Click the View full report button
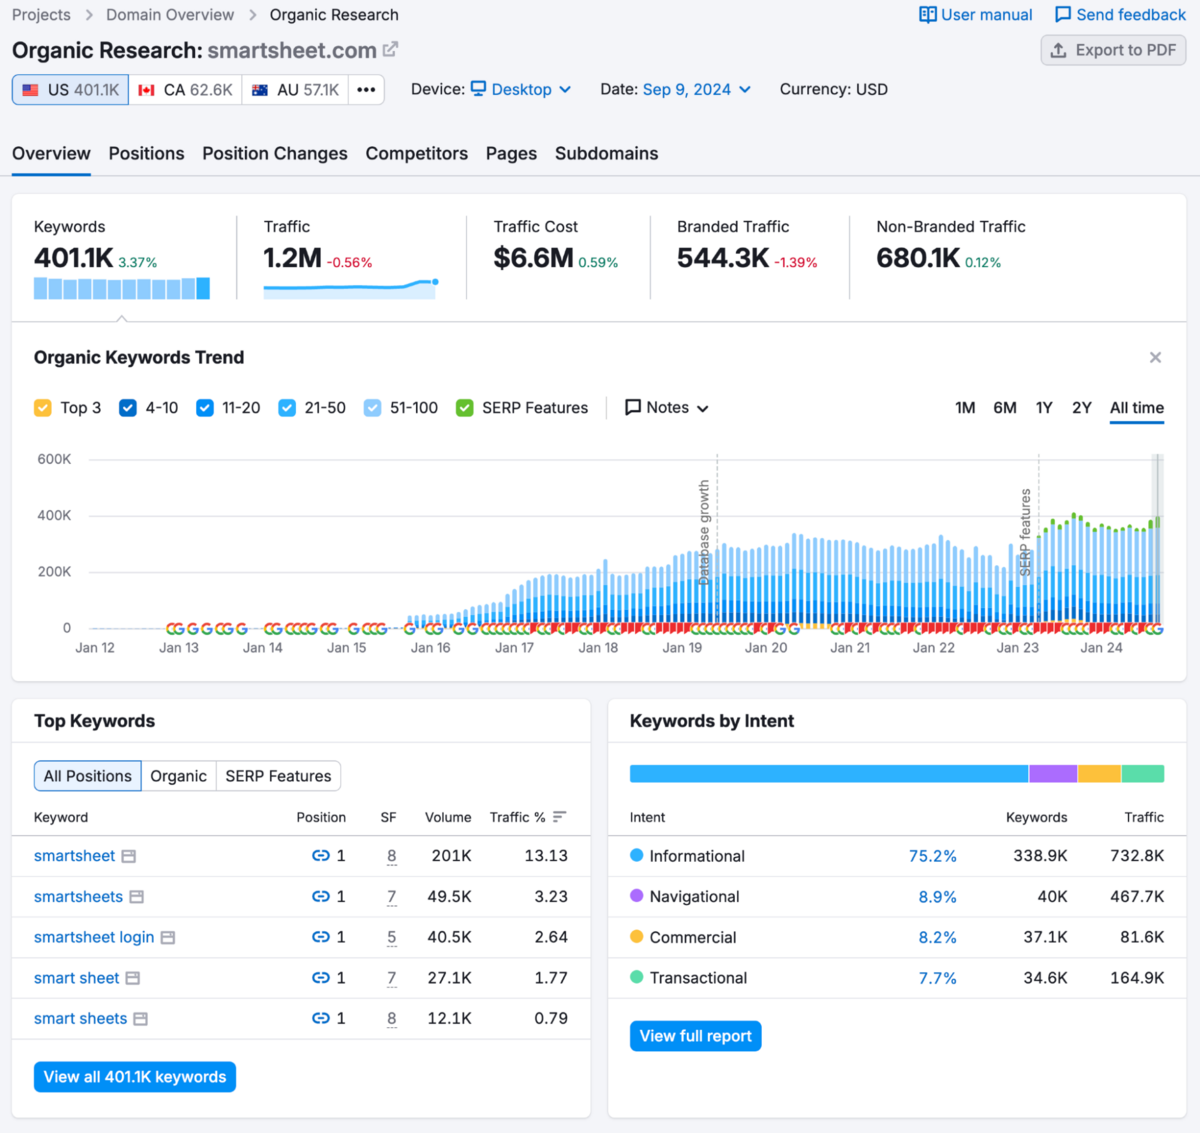 tap(696, 1036)
